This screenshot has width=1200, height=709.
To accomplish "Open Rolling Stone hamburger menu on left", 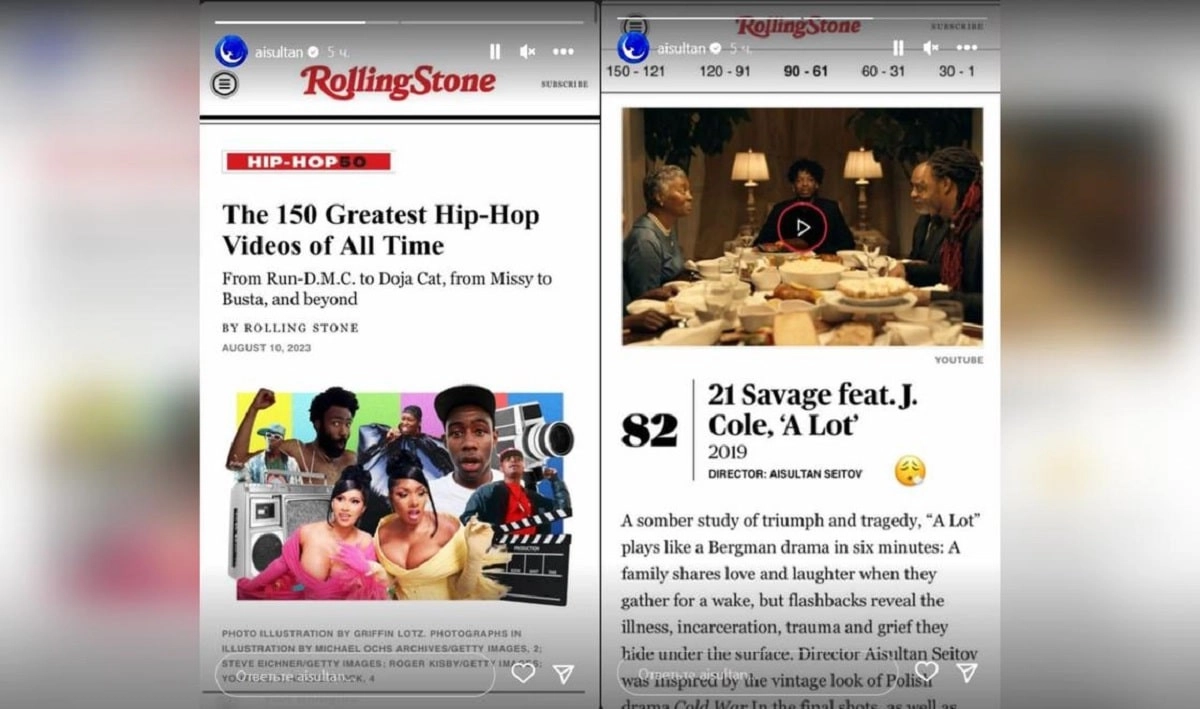I will coord(225,84).
